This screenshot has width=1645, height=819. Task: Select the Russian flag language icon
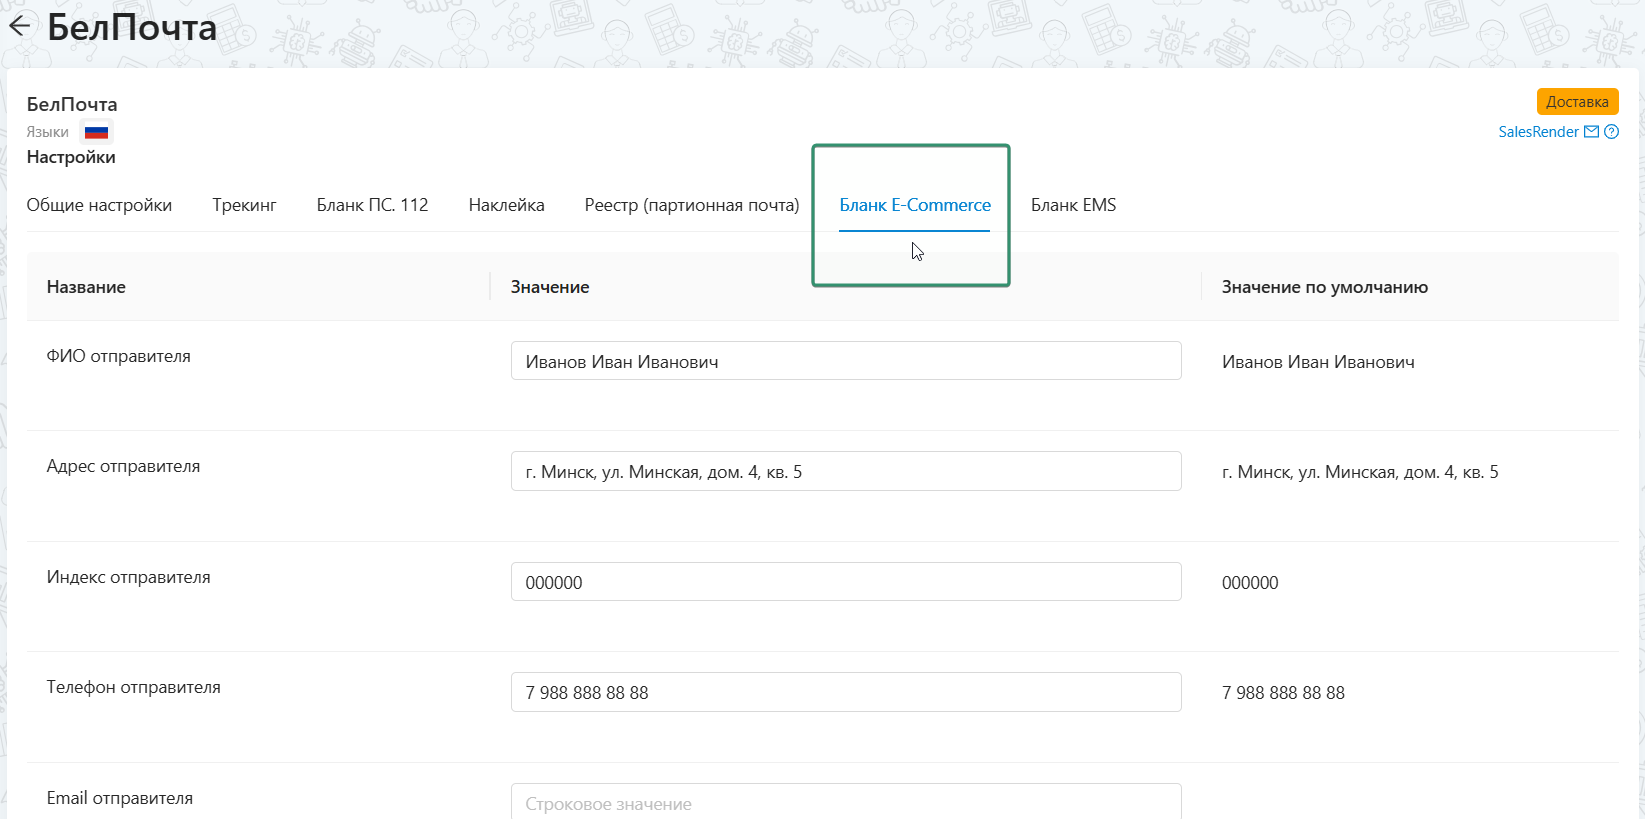(96, 132)
